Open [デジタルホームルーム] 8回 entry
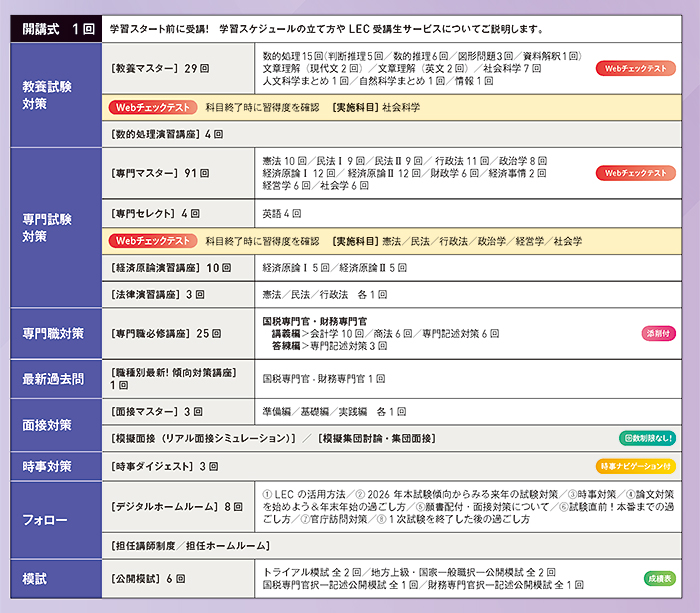 tap(175, 506)
